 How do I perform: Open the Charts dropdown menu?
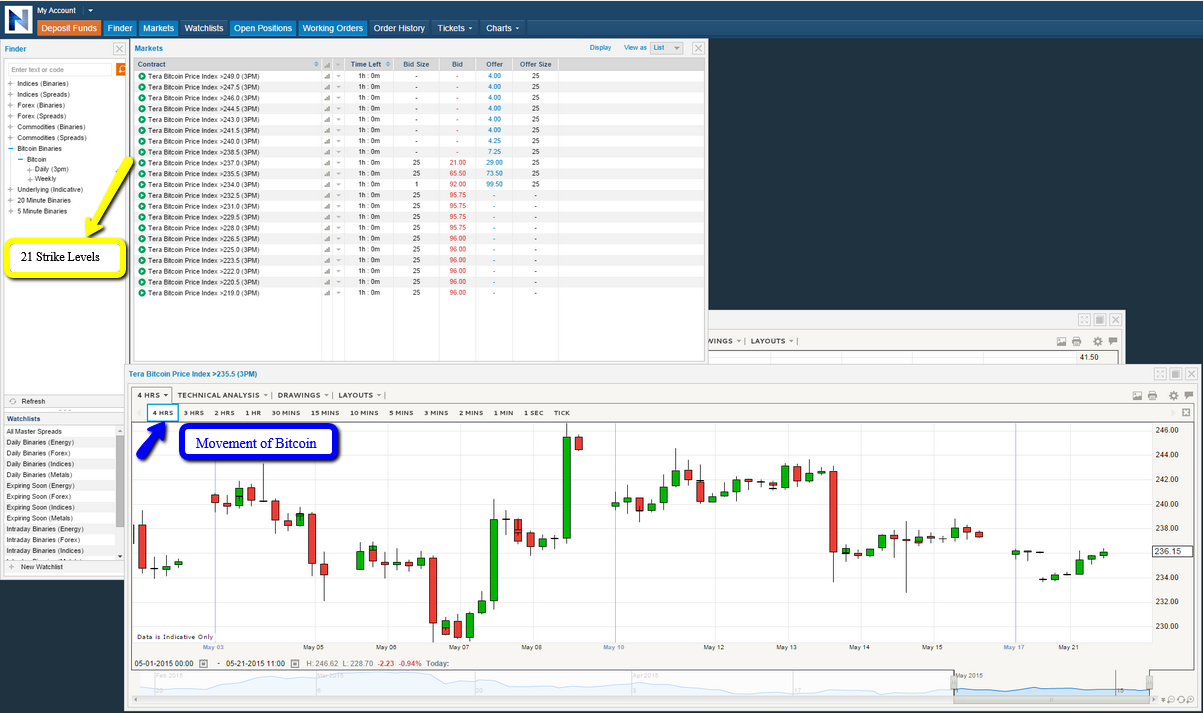click(x=501, y=28)
